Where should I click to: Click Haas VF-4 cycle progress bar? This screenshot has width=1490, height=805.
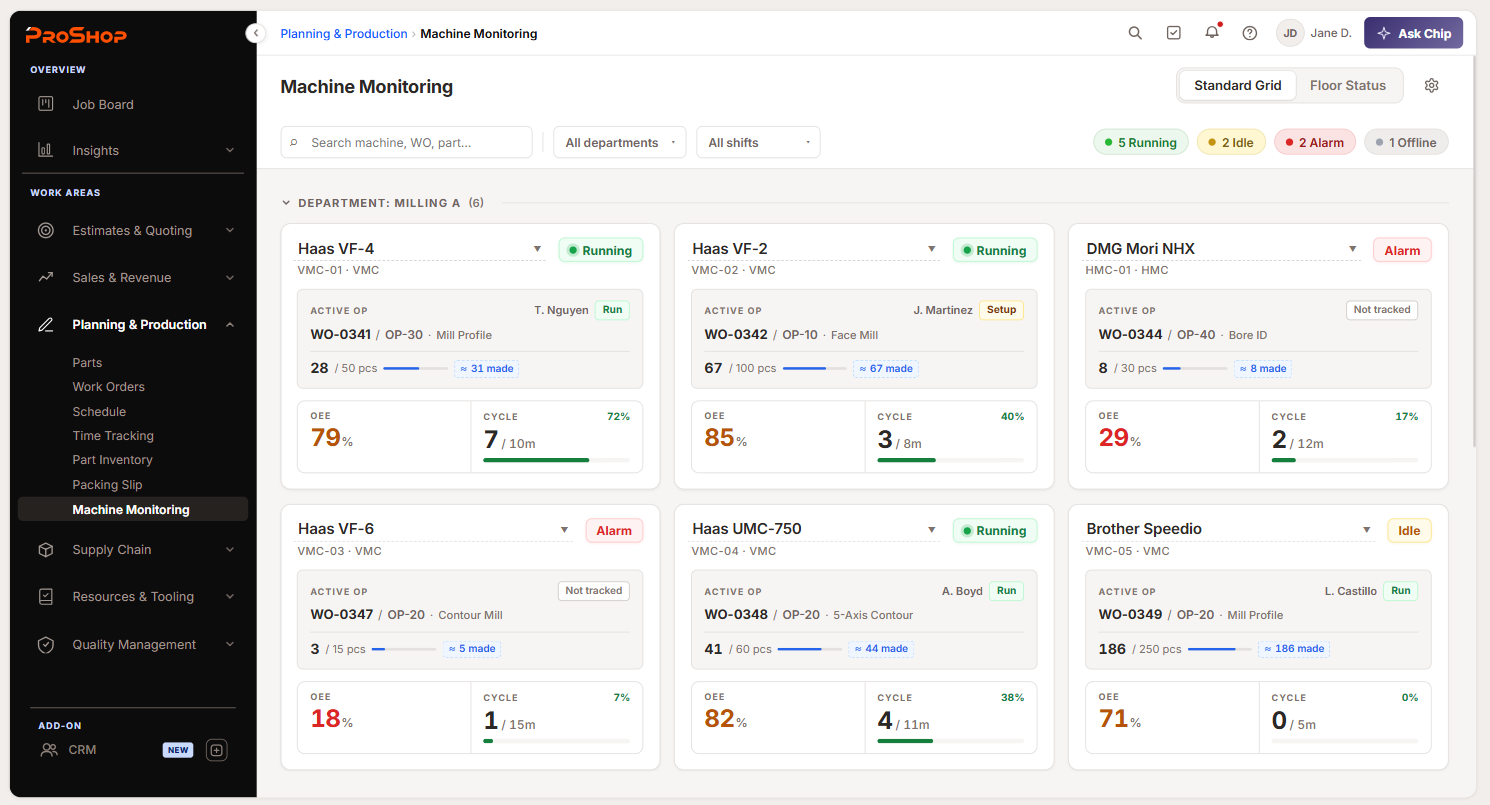556,460
